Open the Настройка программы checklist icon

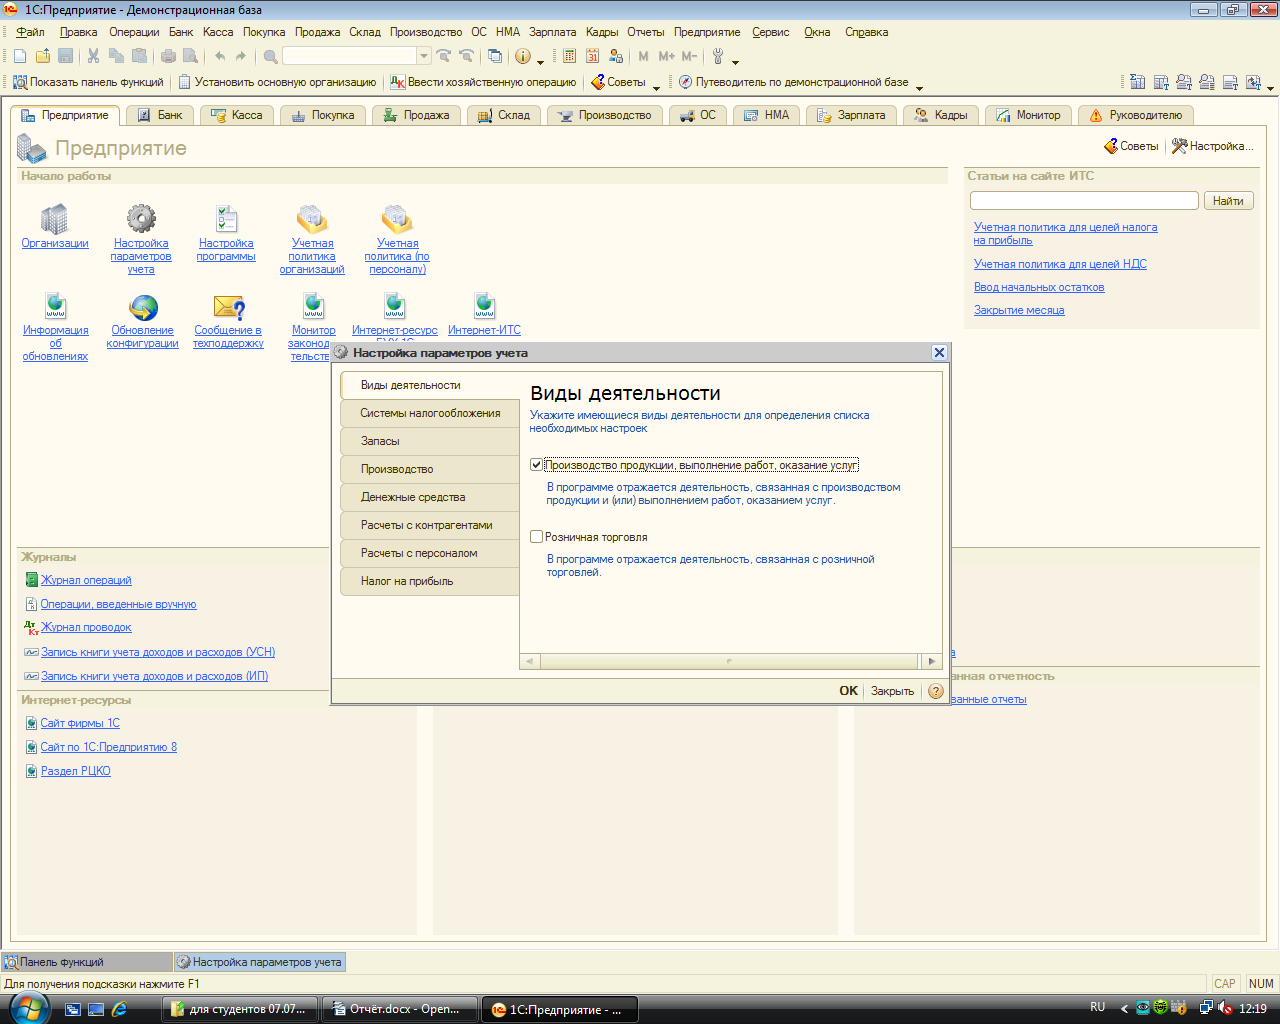(227, 219)
